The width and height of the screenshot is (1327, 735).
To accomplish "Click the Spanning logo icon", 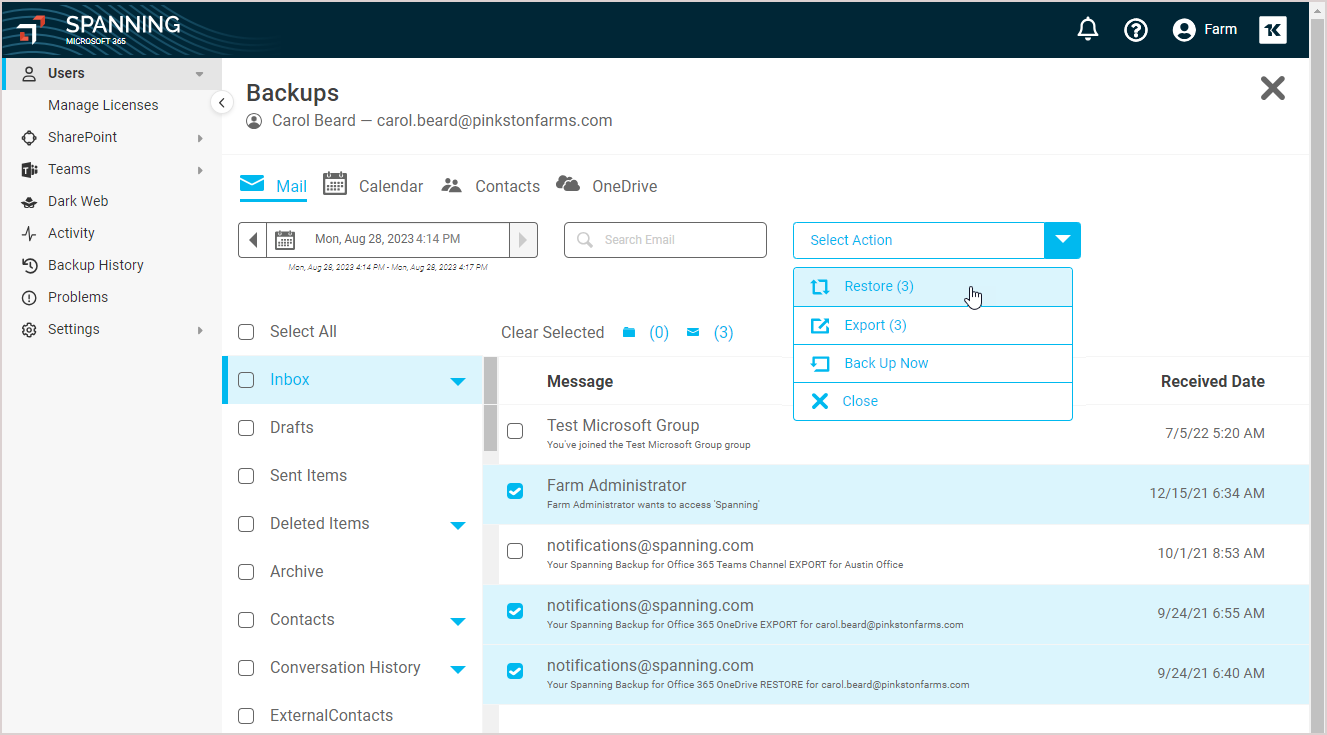I will click(x=30, y=30).
